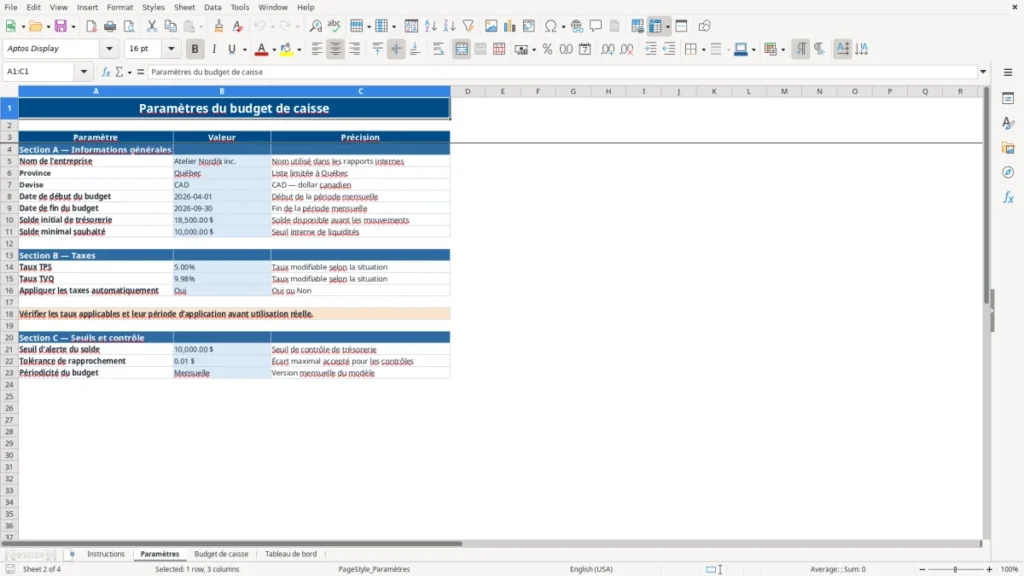Screen dimensions: 1024x576
Task: Run the spelling check icon
Action: tap(334, 26)
